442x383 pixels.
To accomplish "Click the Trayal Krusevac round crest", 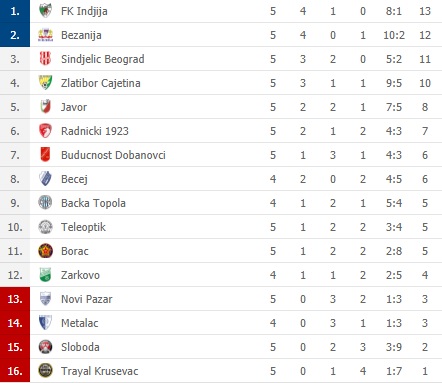I will click(45, 370).
